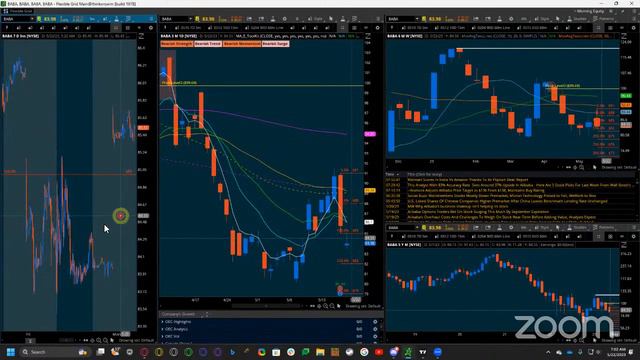
Task: Open the share icon in middle chart toolbar
Action: pos(249,19)
